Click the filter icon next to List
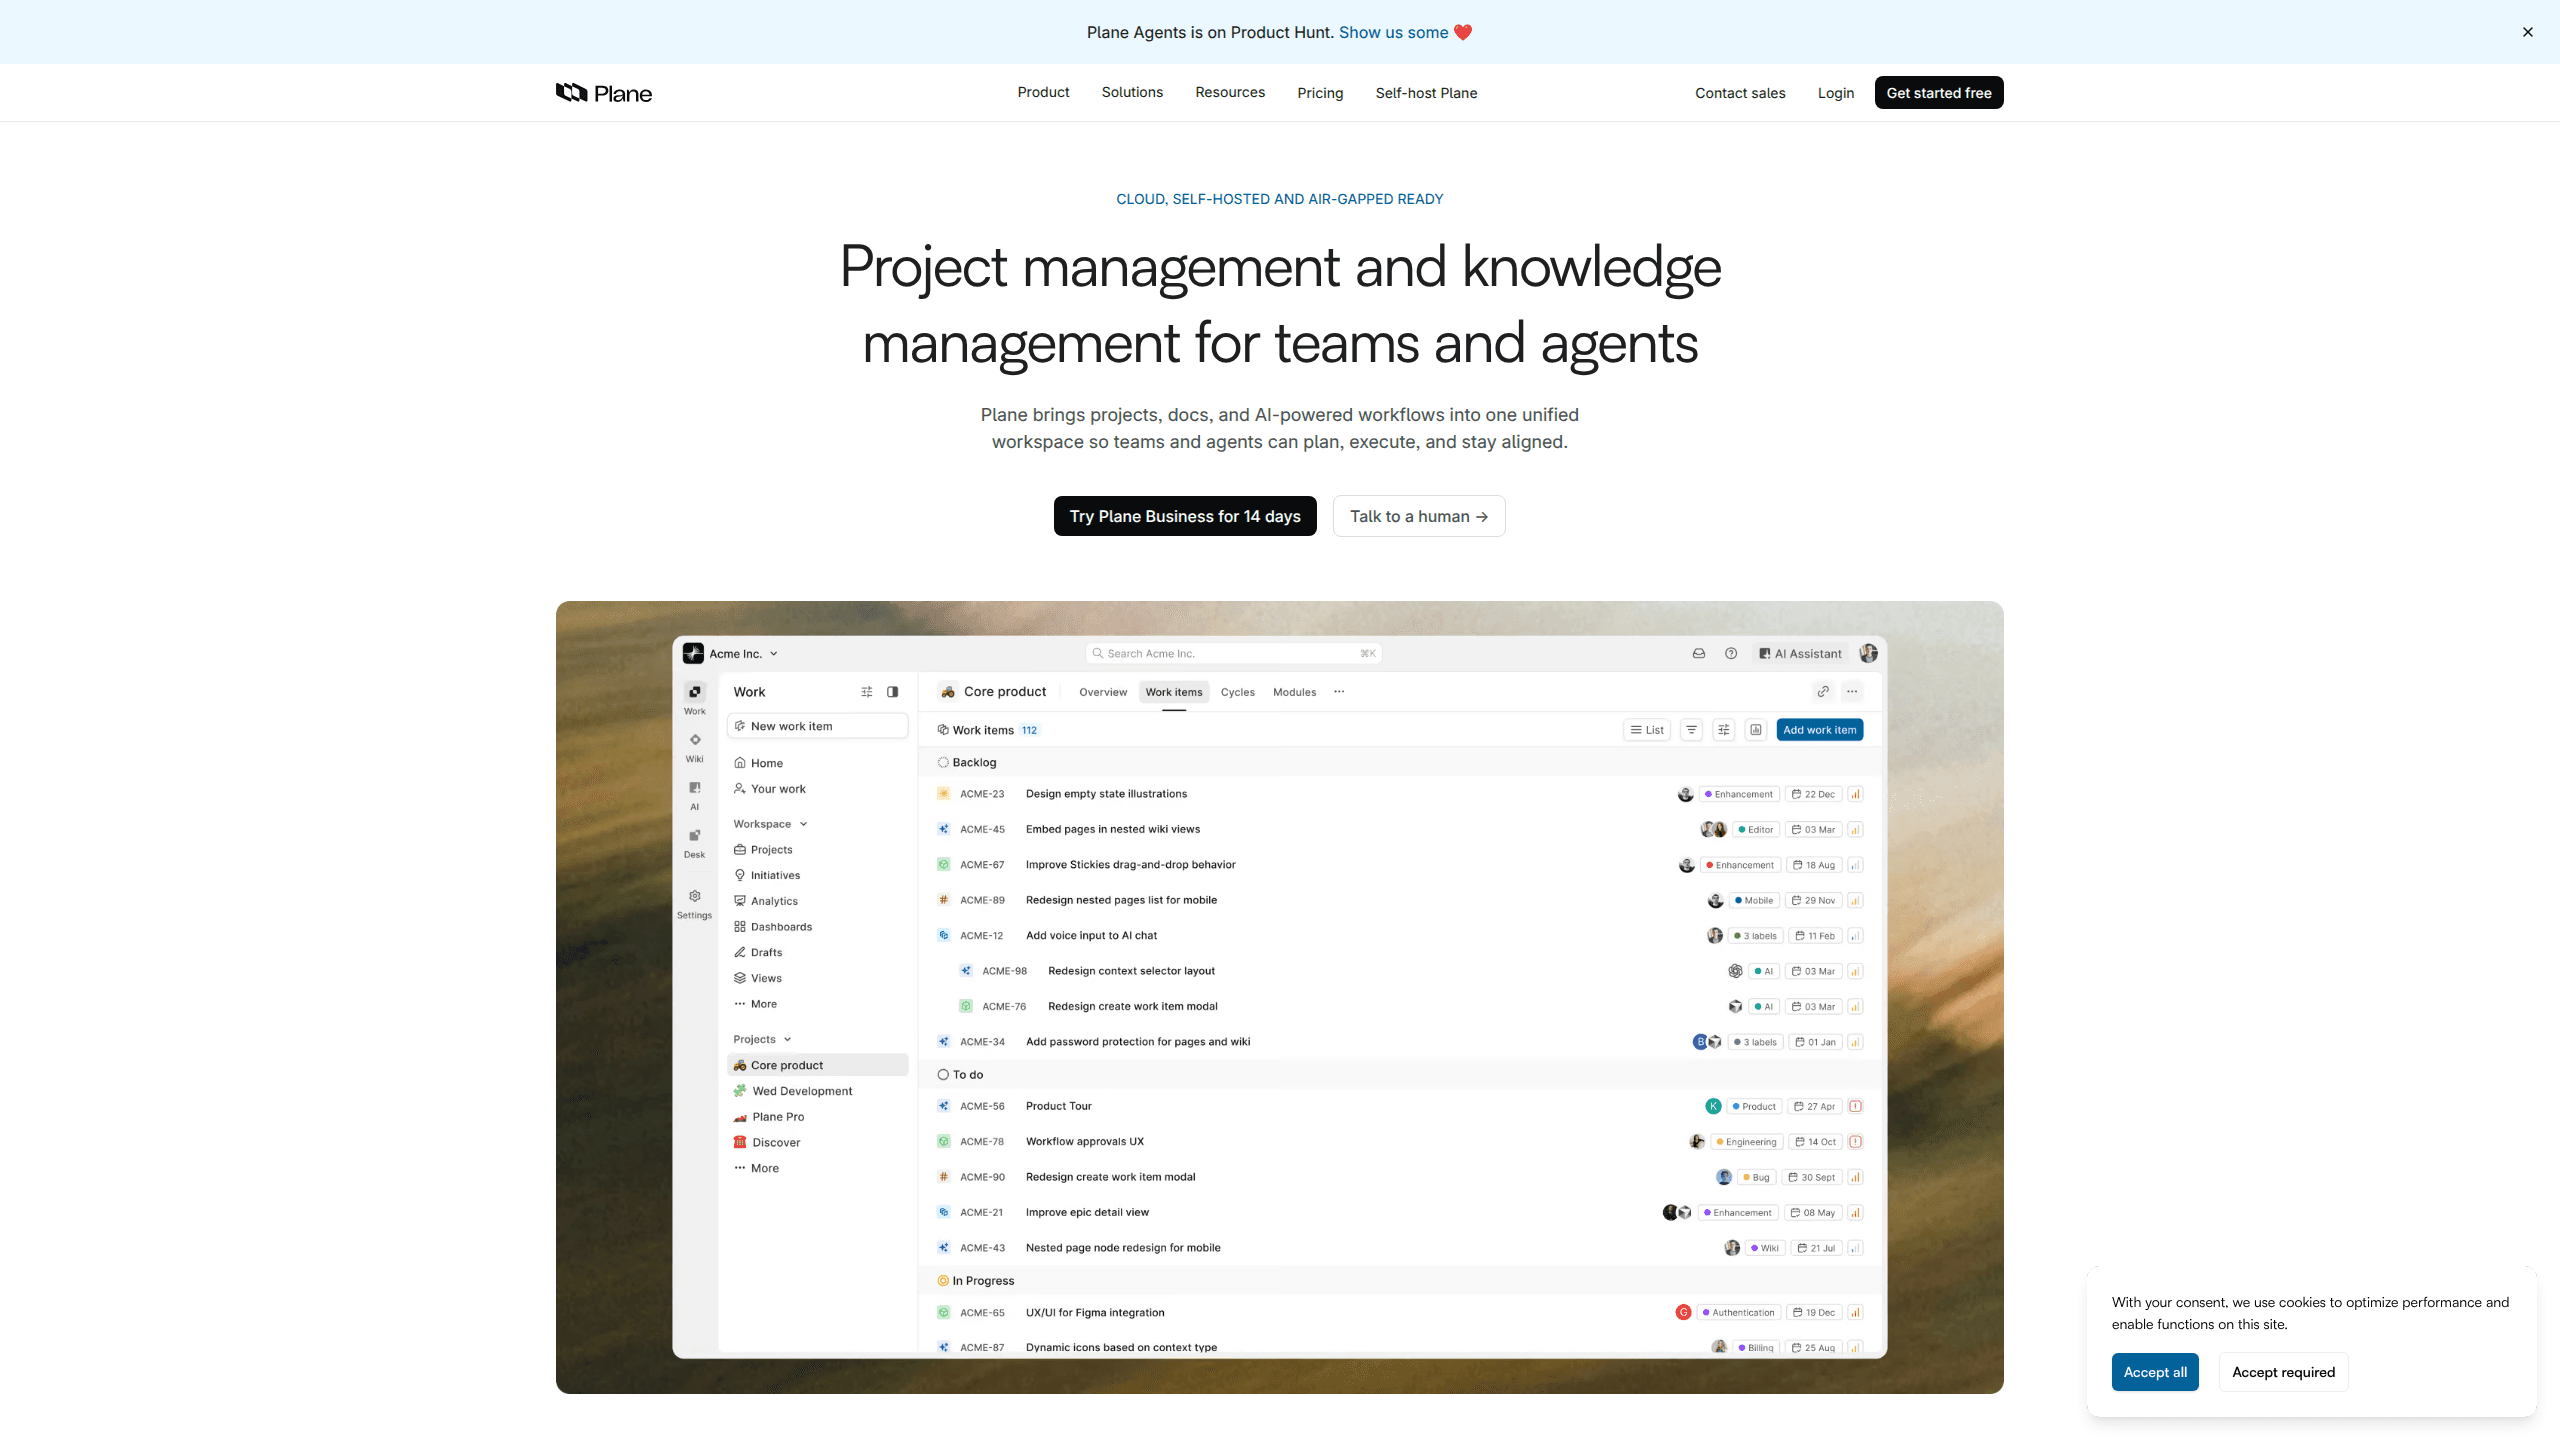Viewport: 2560px width, 1440px height. coord(1692,730)
